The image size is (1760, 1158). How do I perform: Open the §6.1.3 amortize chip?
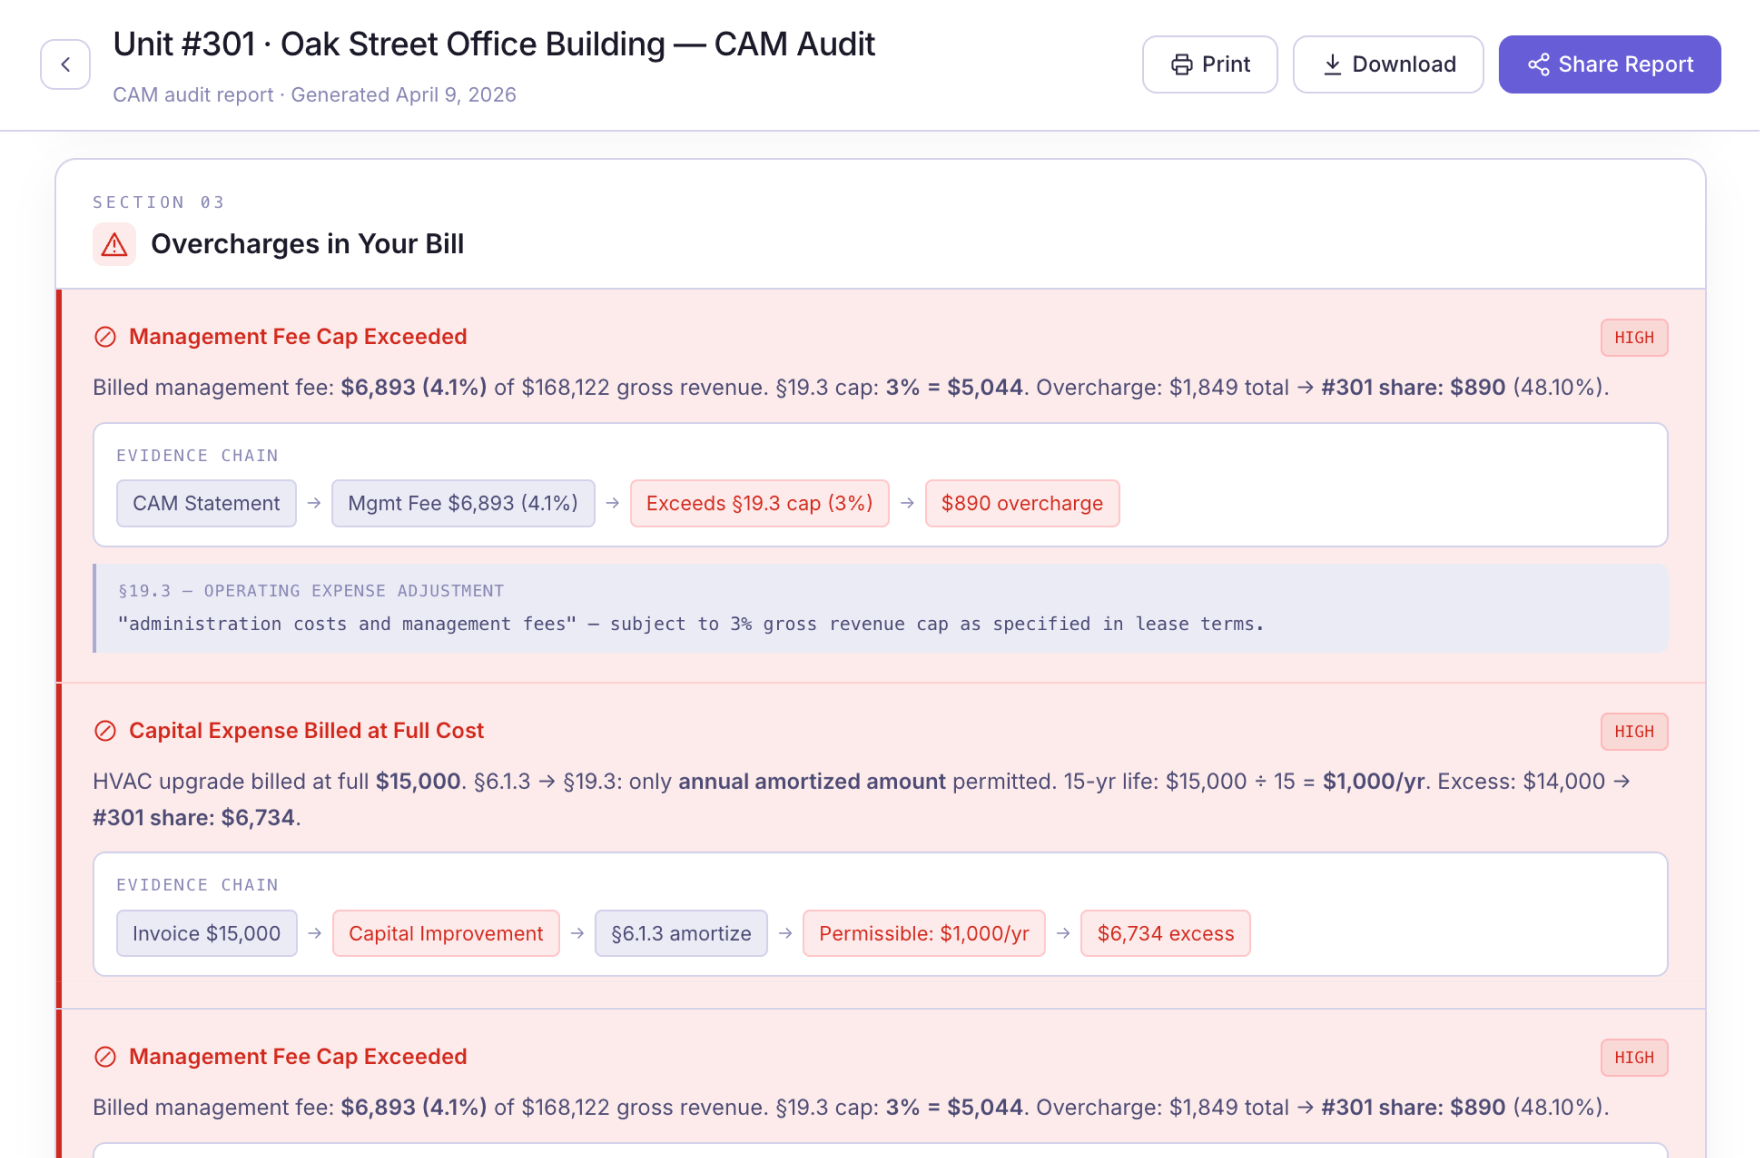pos(680,933)
